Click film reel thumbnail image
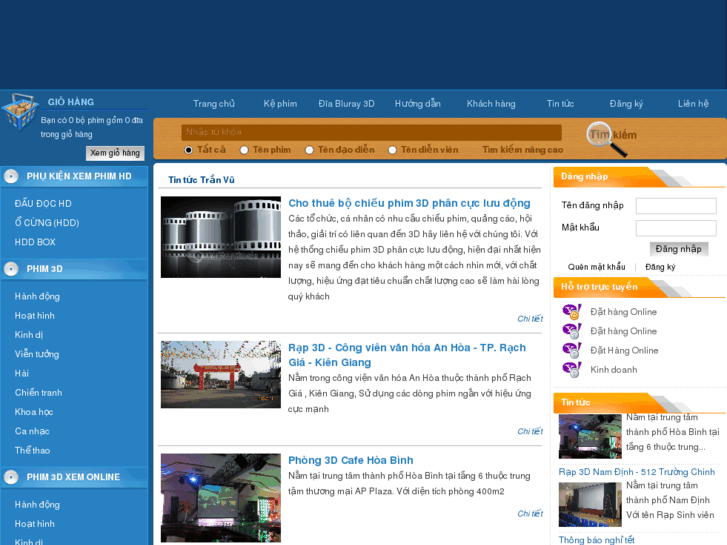This screenshot has width=727, height=545. [x=221, y=237]
